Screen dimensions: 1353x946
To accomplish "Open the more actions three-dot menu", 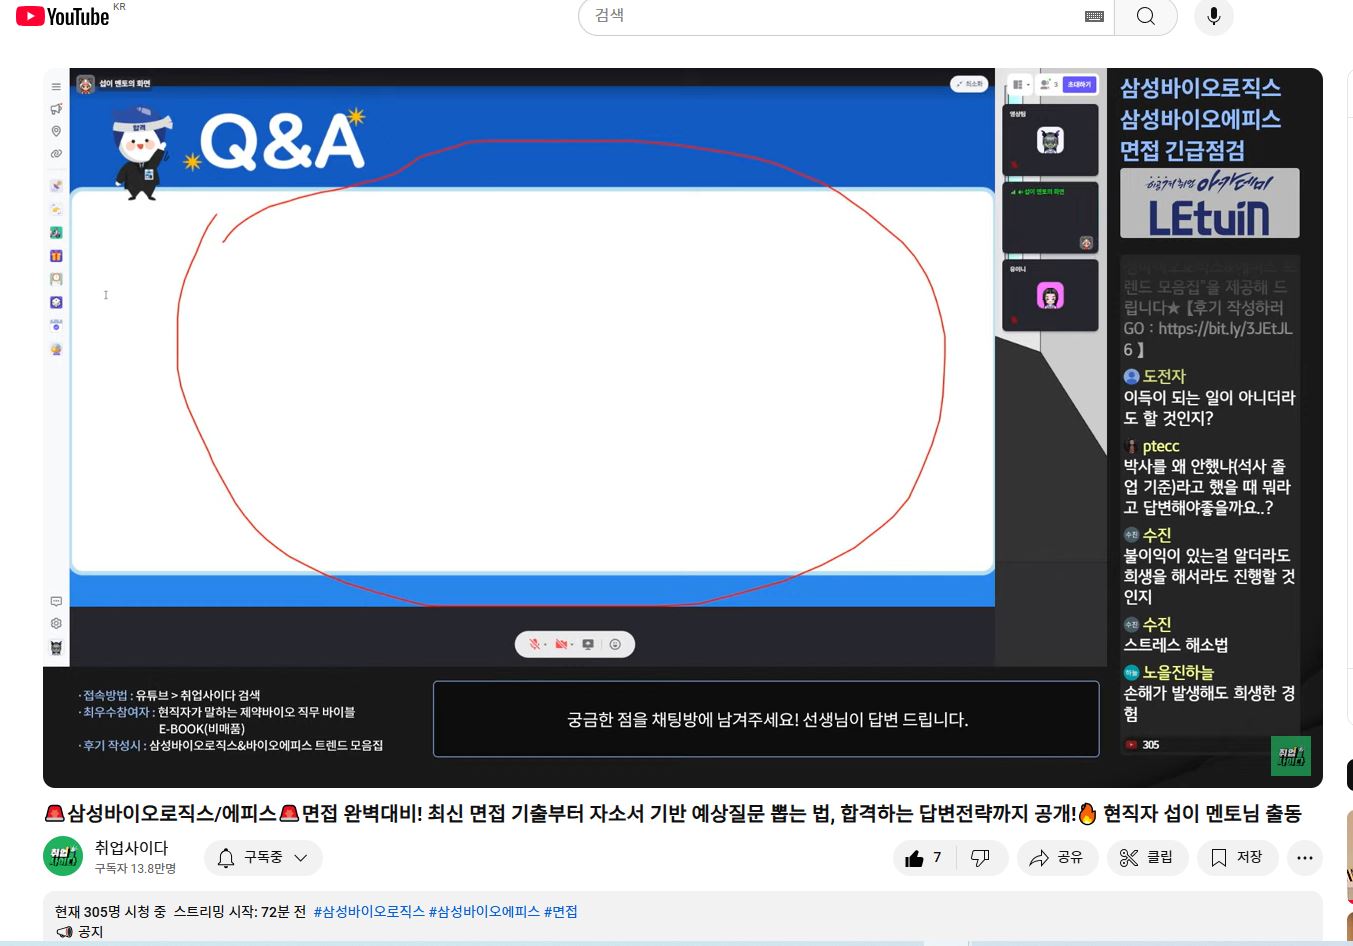I will tap(1304, 858).
